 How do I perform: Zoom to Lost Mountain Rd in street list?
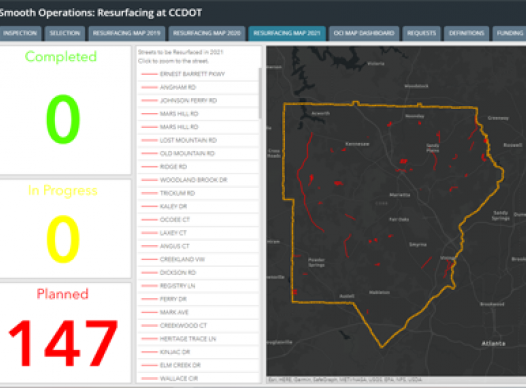point(198,140)
